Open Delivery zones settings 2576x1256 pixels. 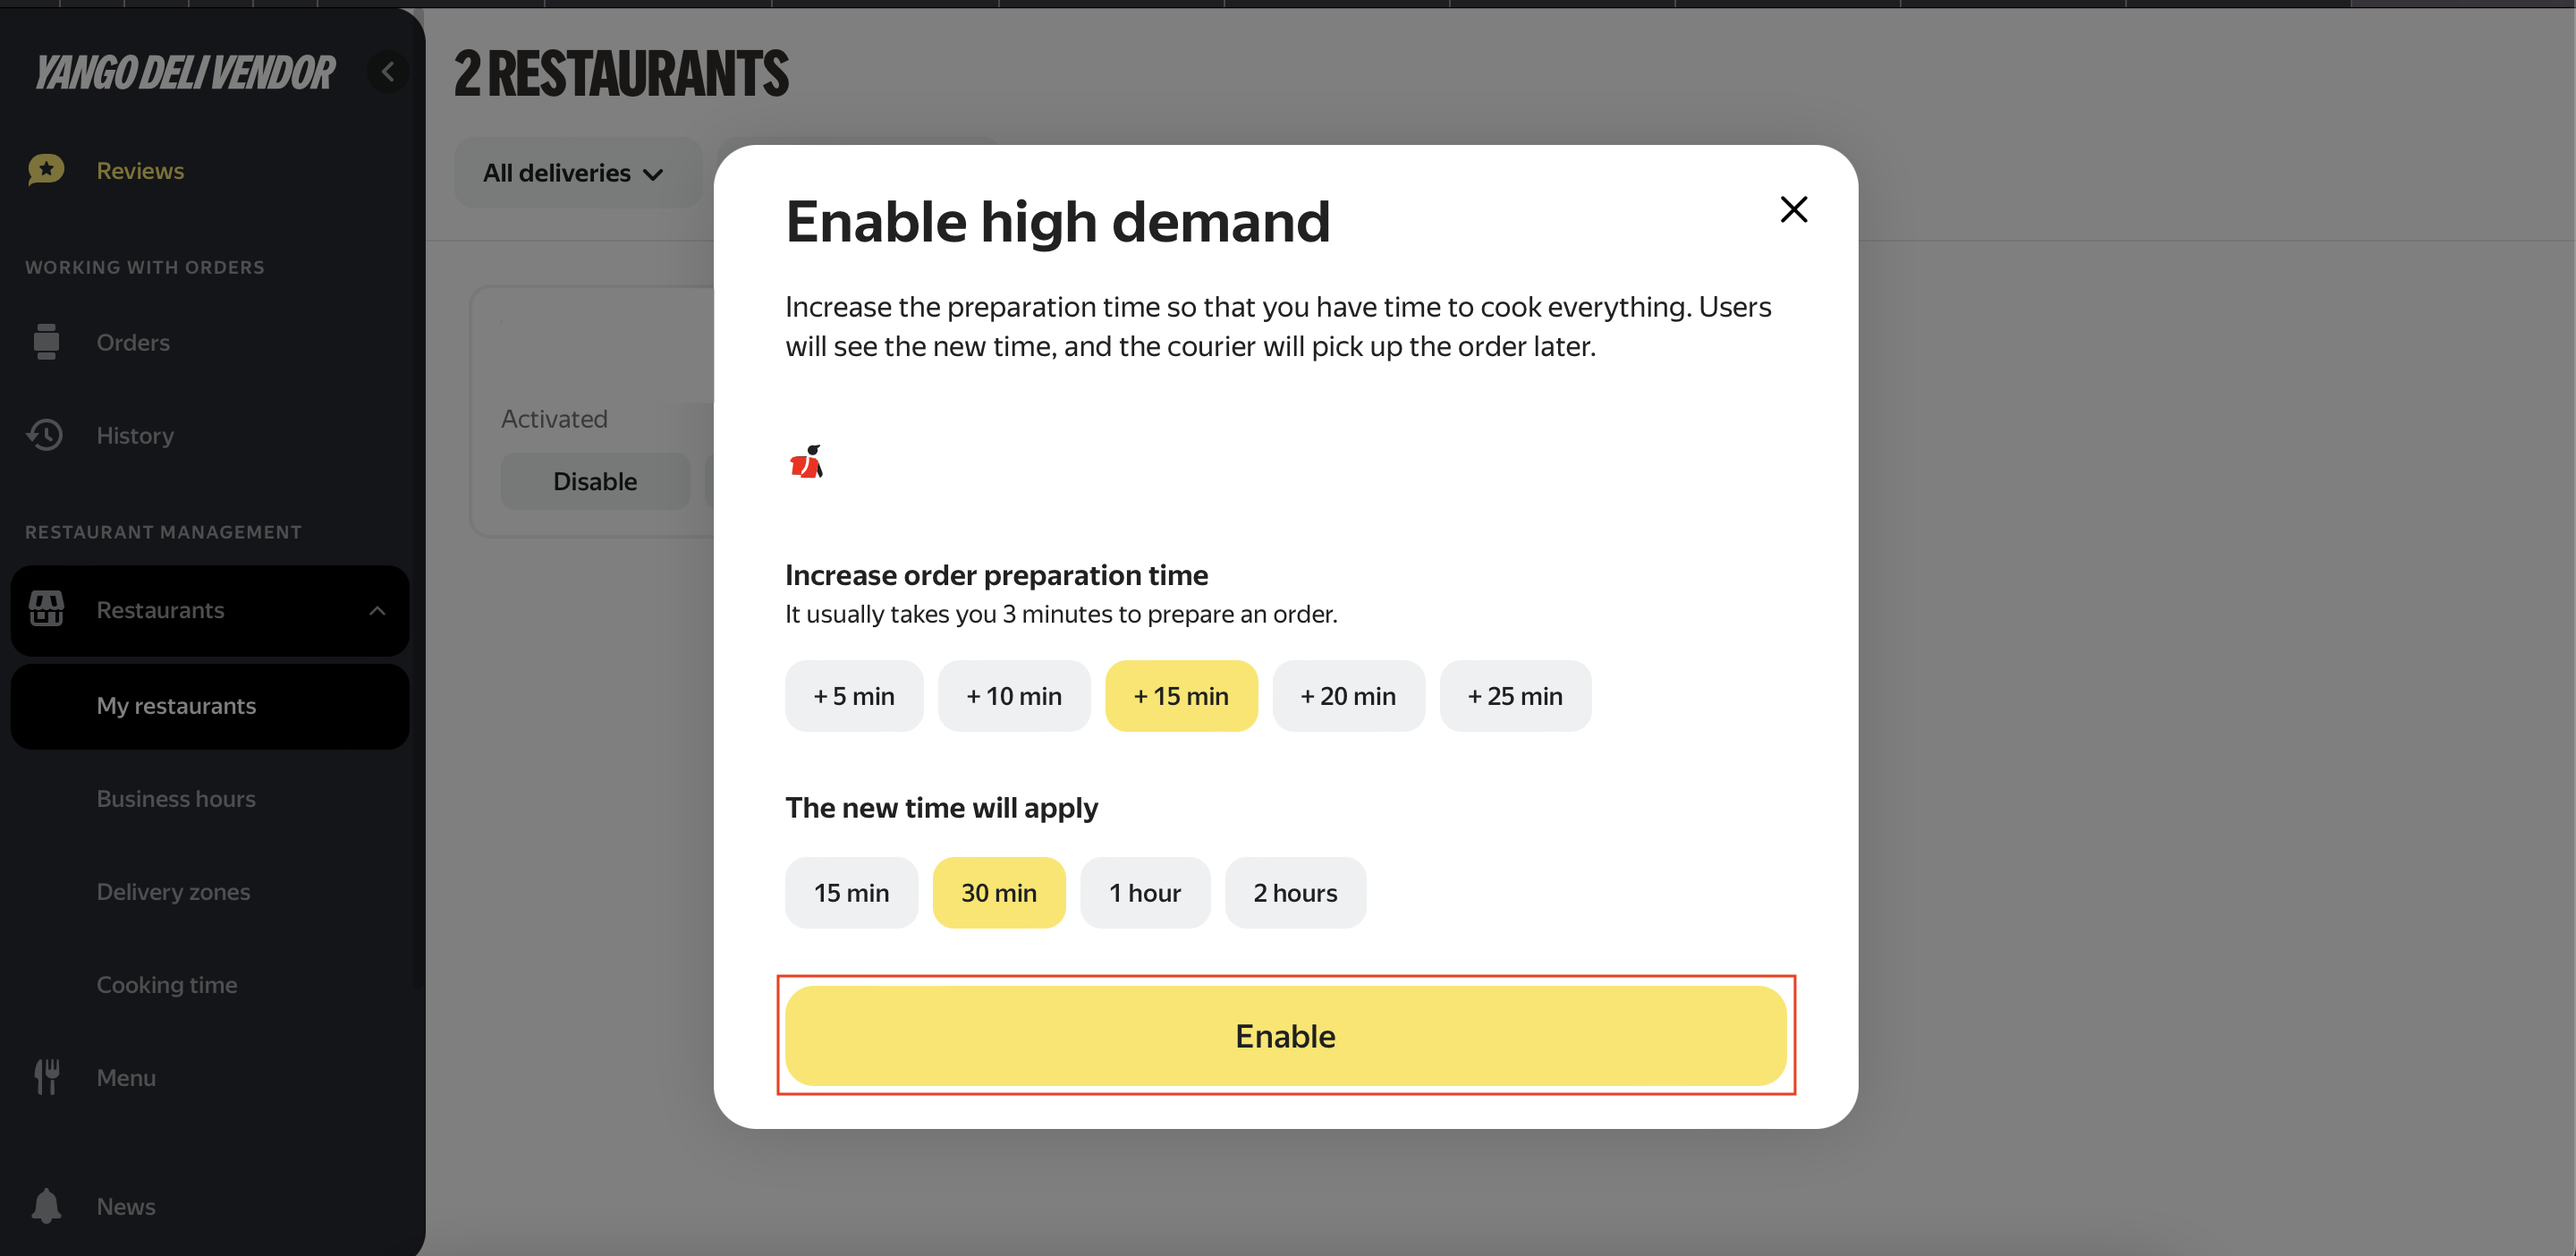tap(173, 892)
